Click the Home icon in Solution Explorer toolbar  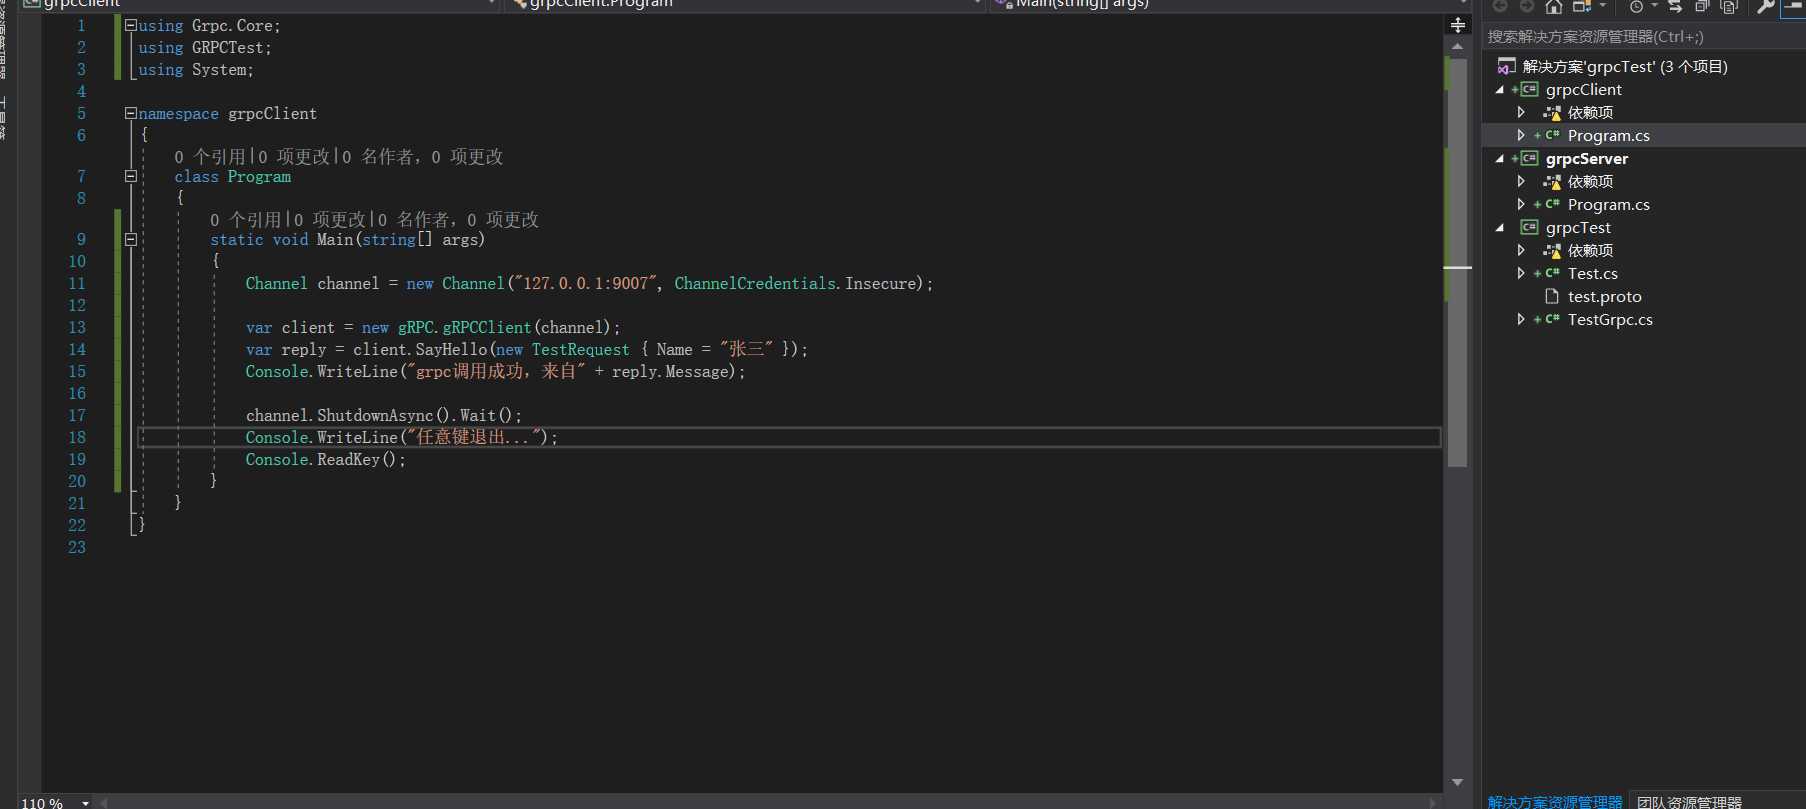pos(1553,6)
